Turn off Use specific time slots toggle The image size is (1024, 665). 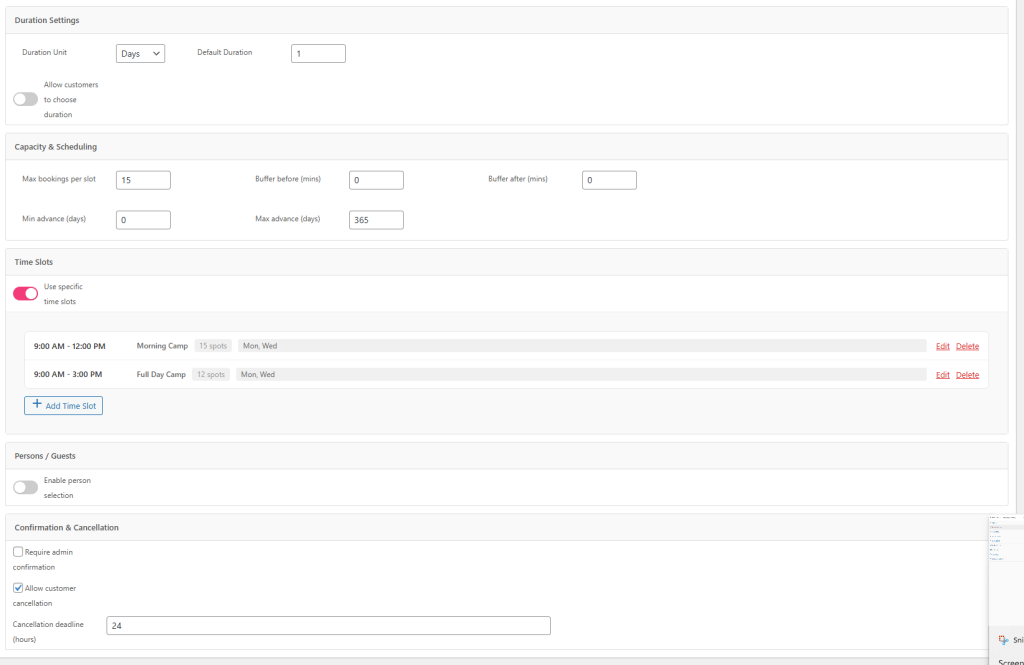click(25, 293)
